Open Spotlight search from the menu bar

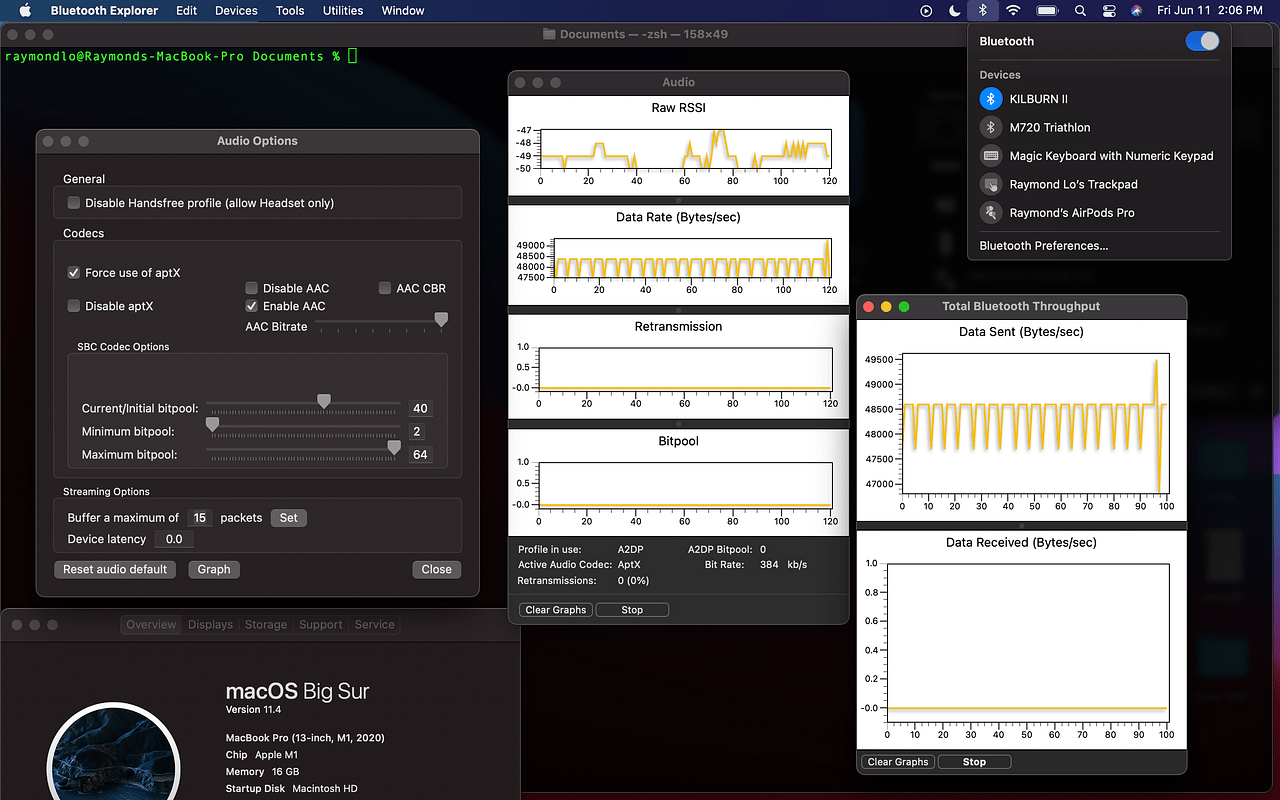point(1081,11)
